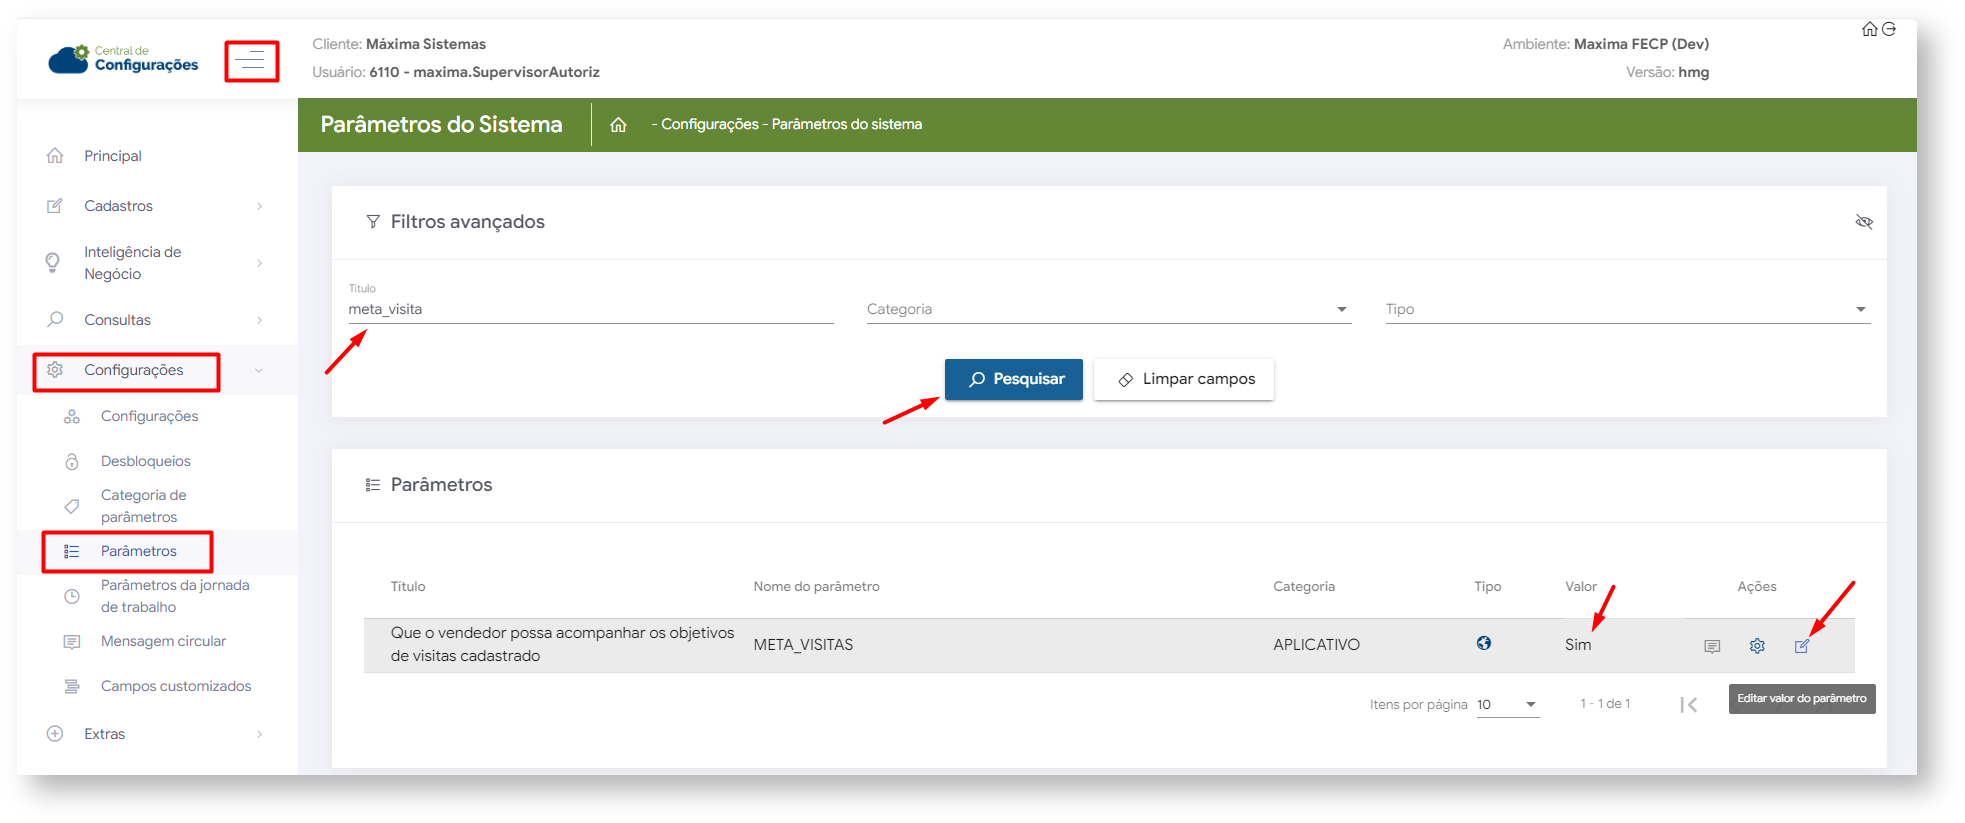Click the home icon in breadcrumb
The width and height of the screenshot is (1965, 823).
(618, 125)
